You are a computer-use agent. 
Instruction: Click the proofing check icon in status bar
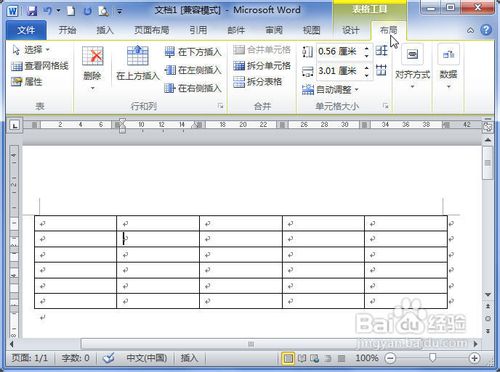[x=109, y=358]
